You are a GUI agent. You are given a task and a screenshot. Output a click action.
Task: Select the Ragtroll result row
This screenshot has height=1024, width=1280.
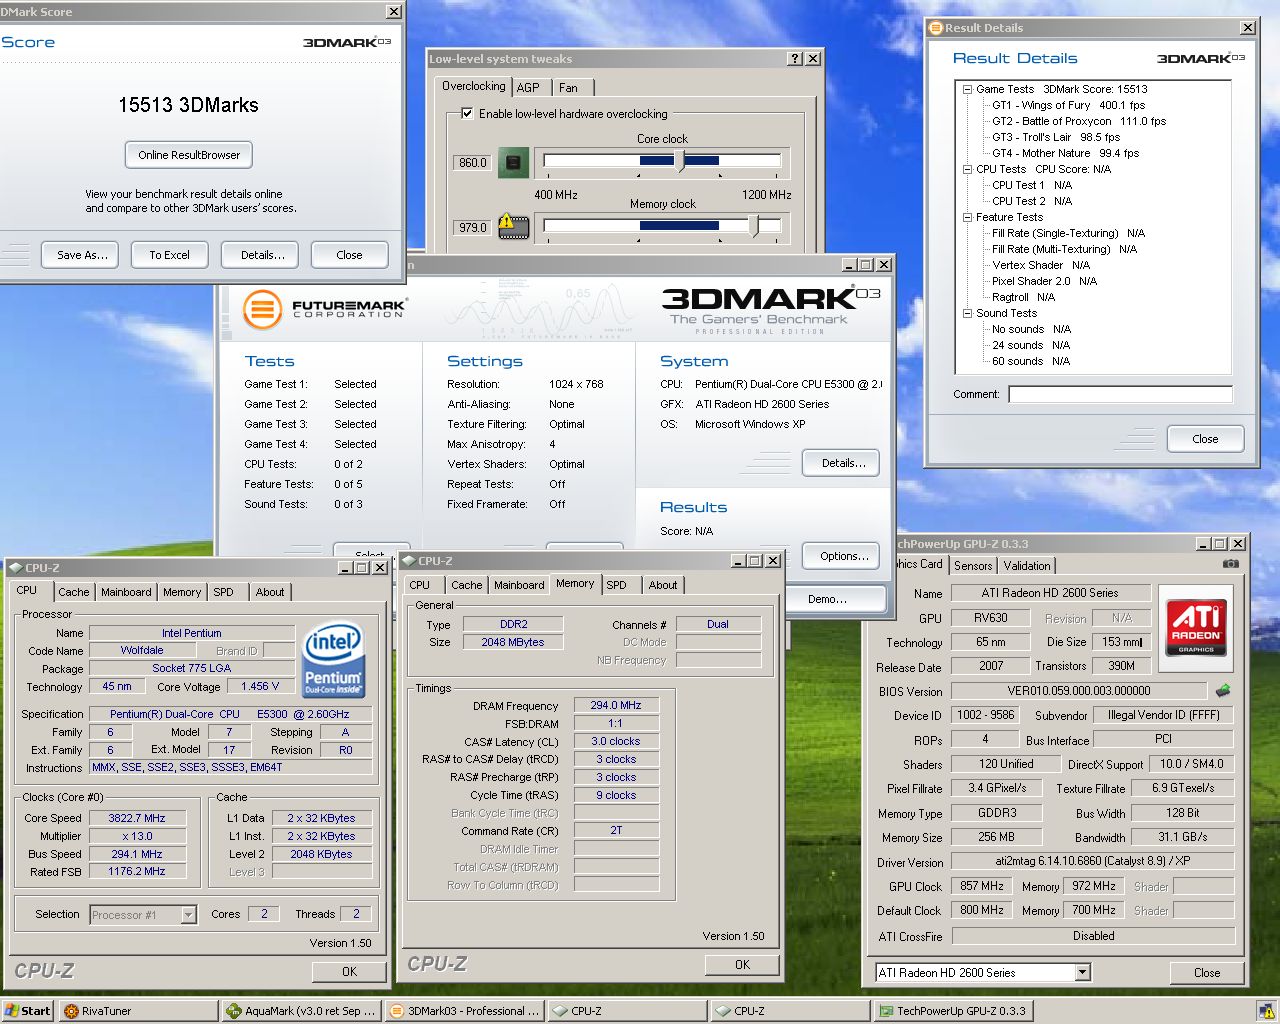click(1023, 297)
